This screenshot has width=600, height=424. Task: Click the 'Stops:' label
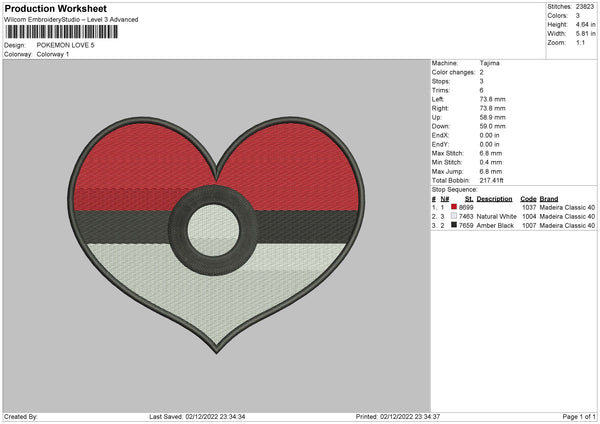click(x=440, y=81)
